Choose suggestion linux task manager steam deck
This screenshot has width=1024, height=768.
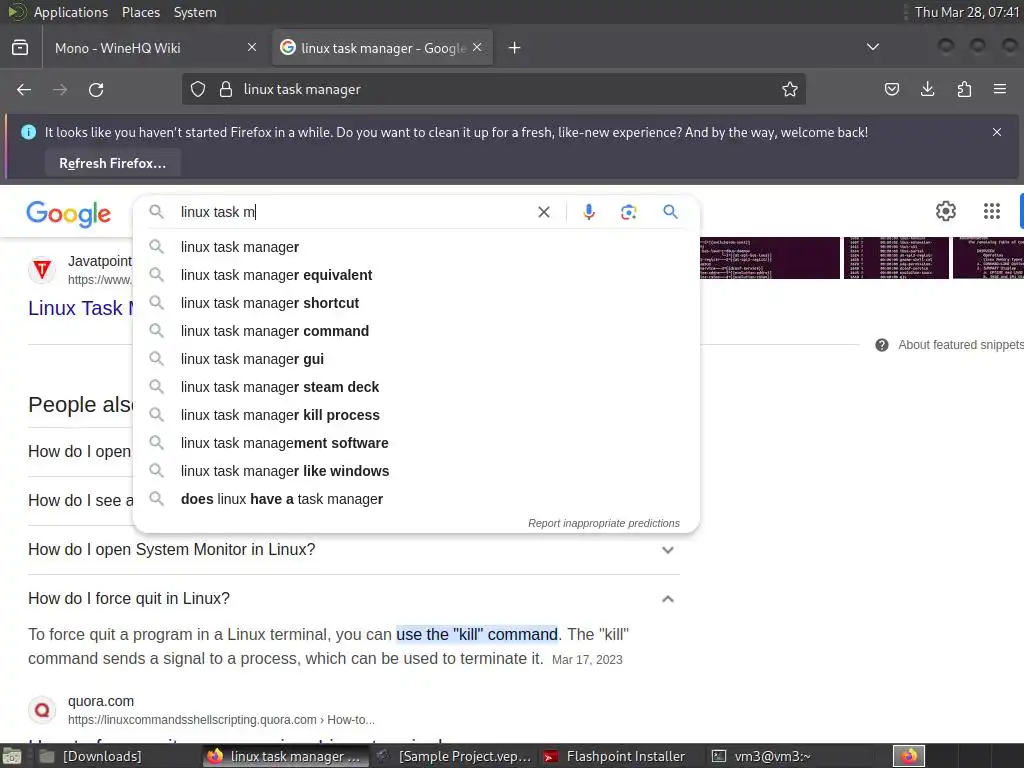(x=416, y=387)
